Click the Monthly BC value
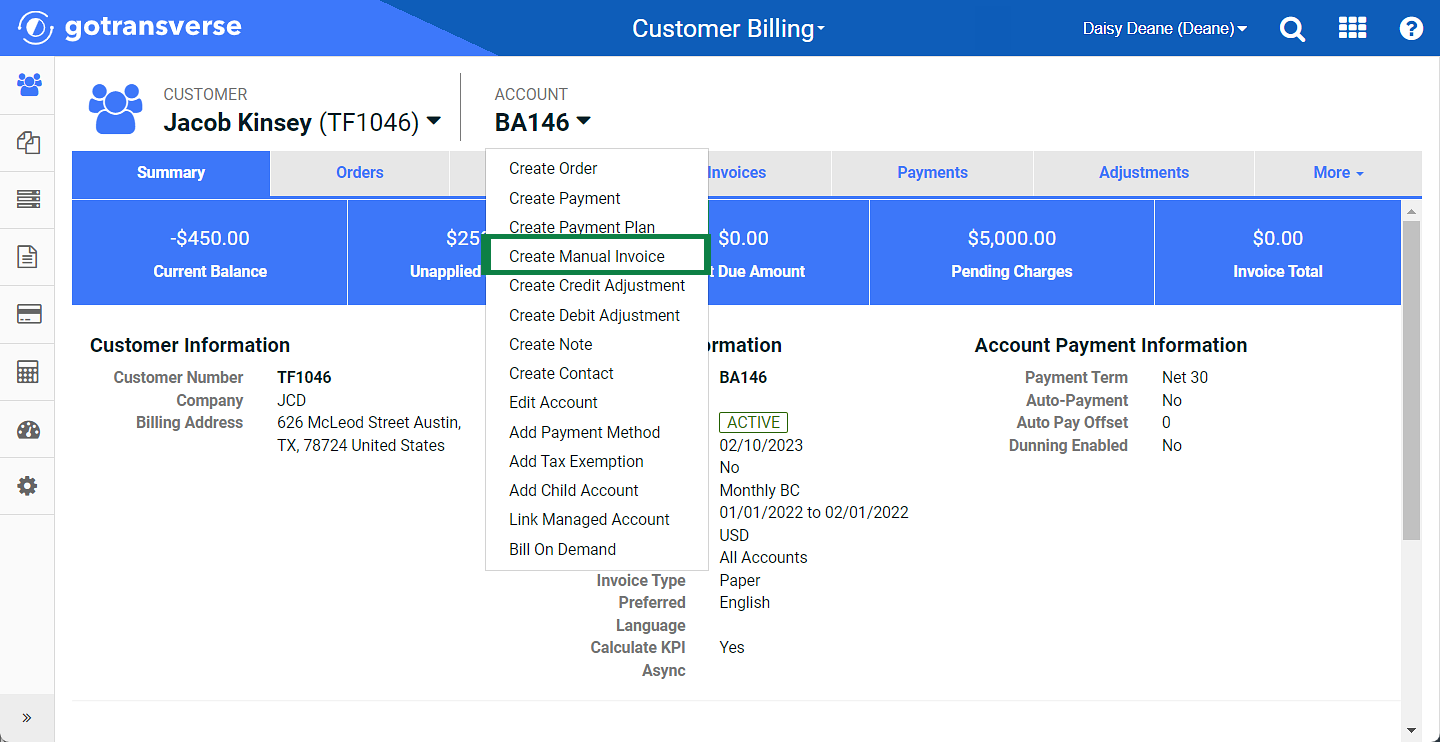 759,490
